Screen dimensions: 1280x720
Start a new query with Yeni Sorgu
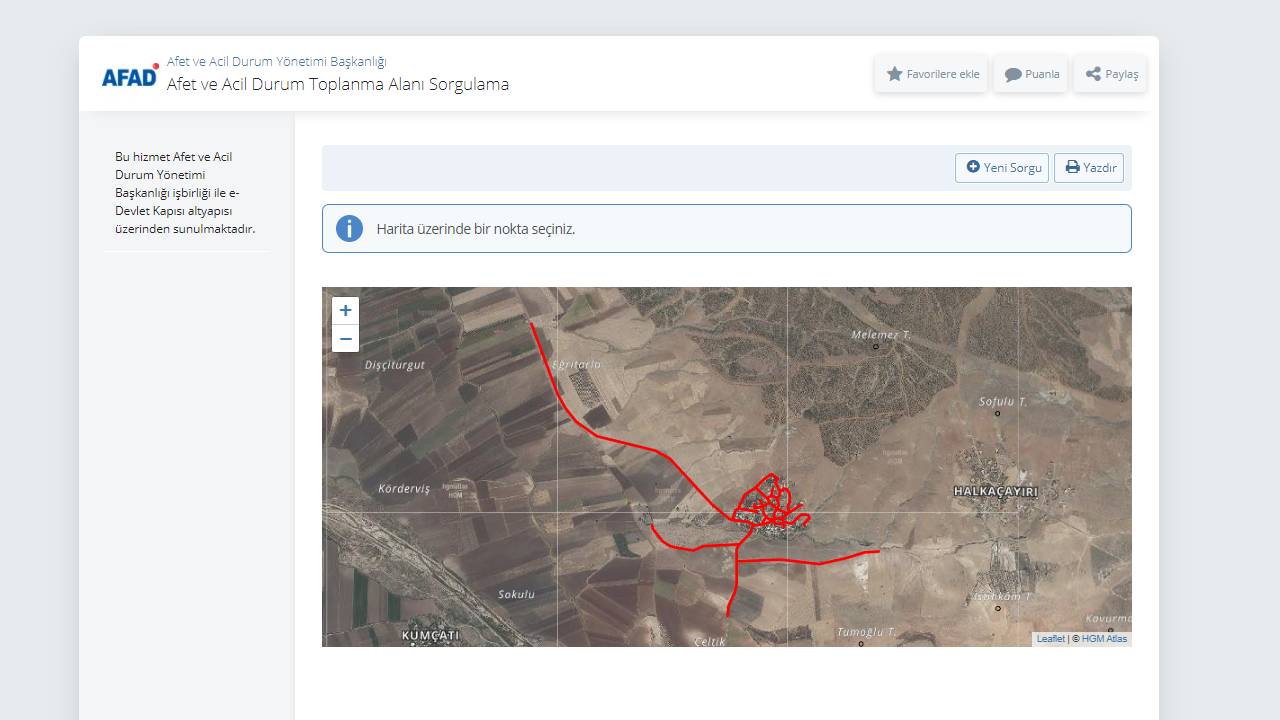point(1002,168)
